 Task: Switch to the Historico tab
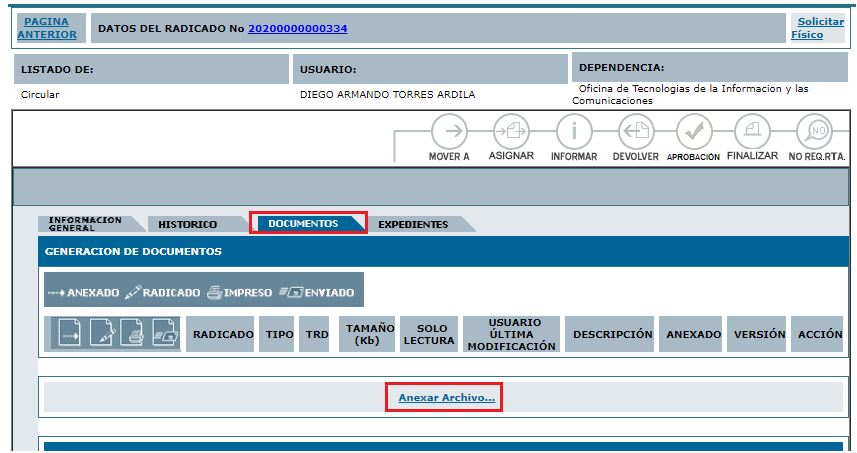coord(188,224)
